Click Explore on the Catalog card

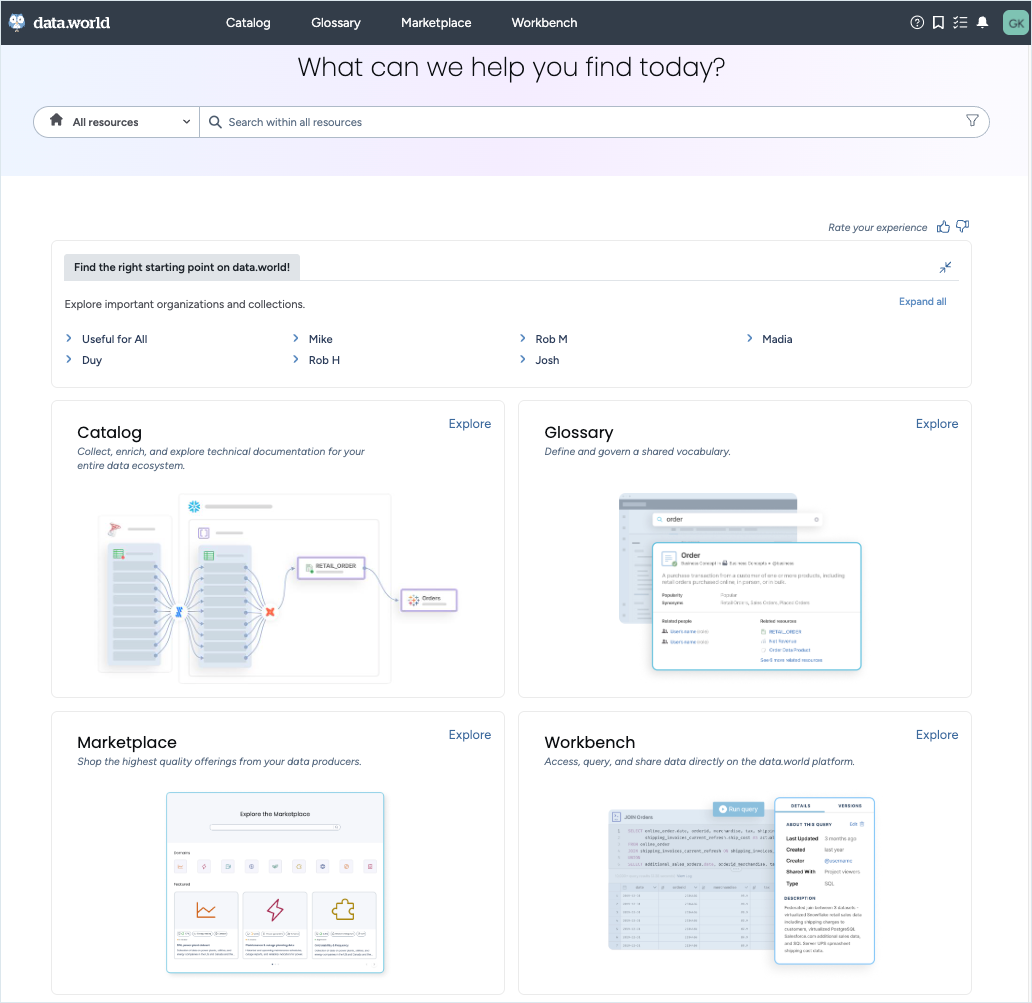[x=470, y=424]
